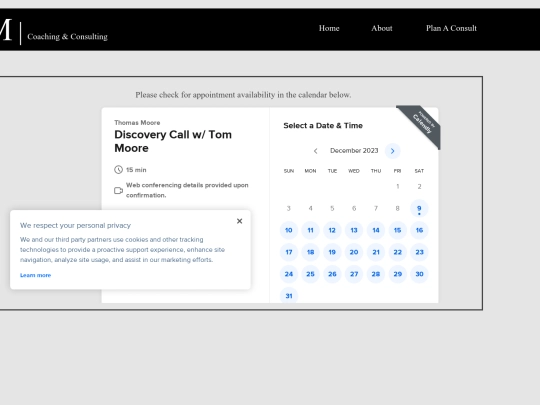Click the December 2023 month label
This screenshot has width=540, height=405.
(x=354, y=150)
